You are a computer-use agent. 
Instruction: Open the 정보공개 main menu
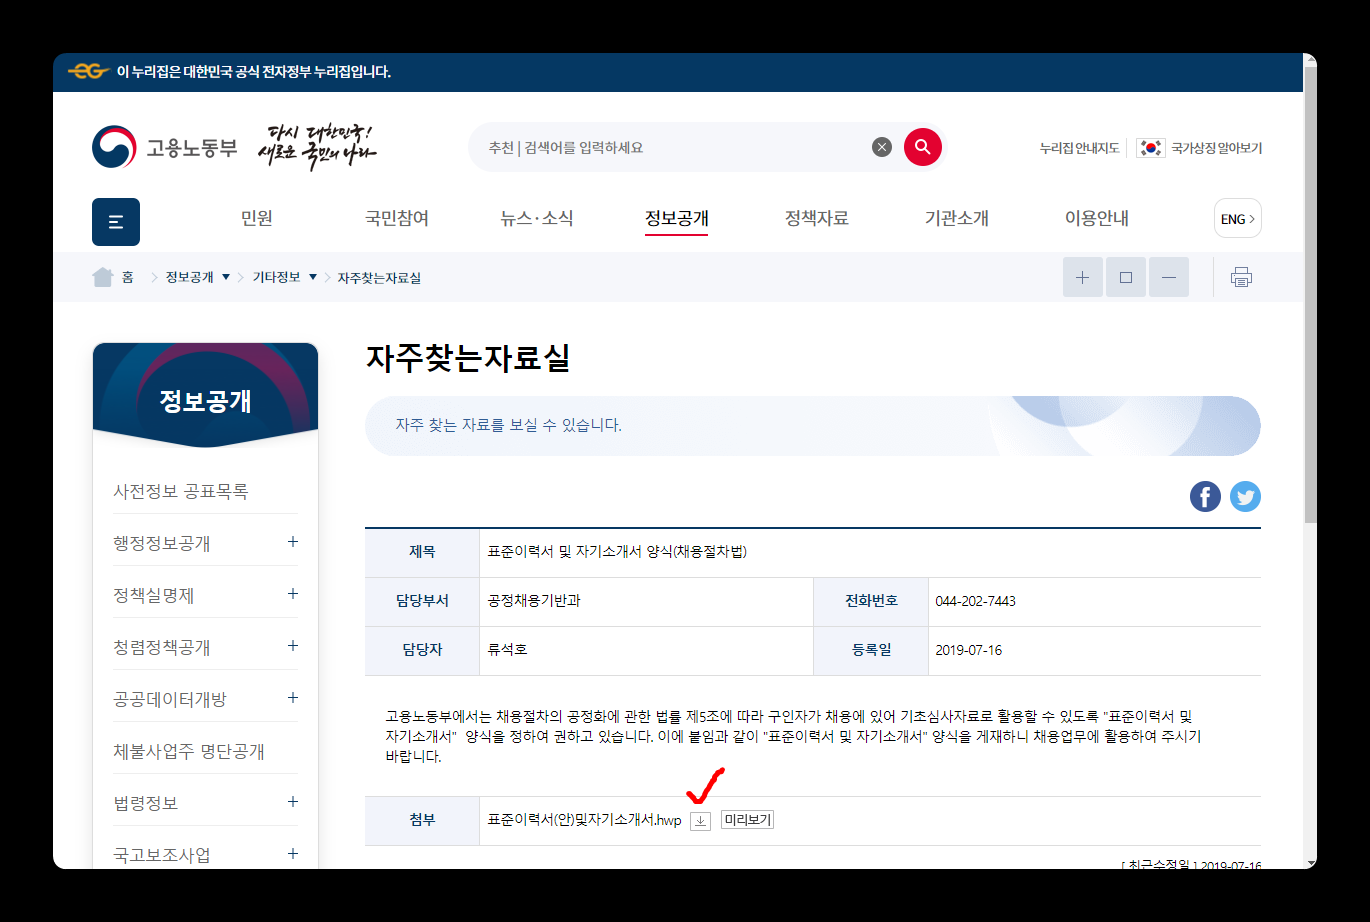coord(677,218)
